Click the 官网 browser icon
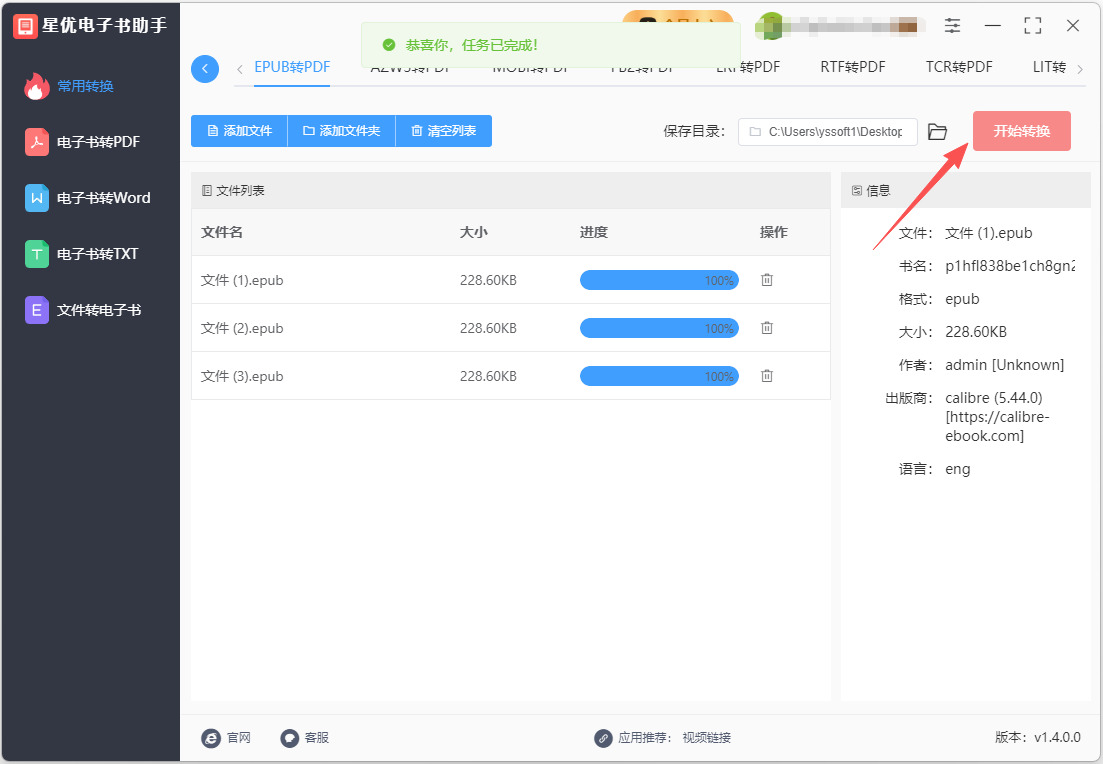The width and height of the screenshot is (1103, 764). click(x=211, y=738)
